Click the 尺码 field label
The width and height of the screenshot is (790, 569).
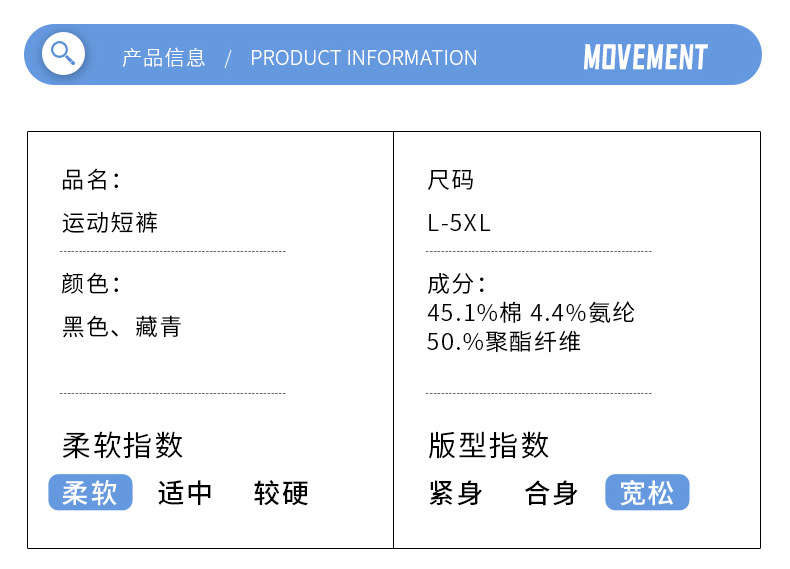pos(450,180)
